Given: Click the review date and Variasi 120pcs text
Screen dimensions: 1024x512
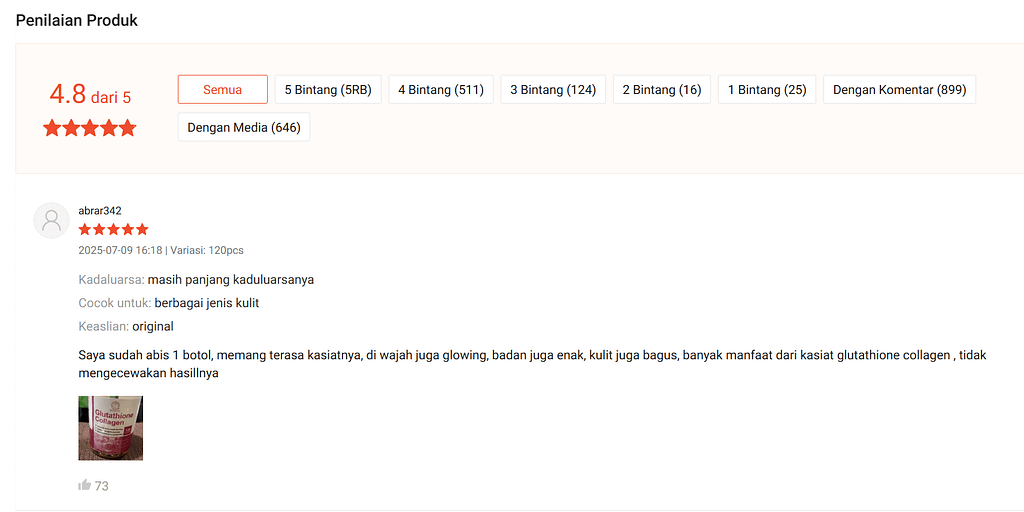Looking at the screenshot, I should click(161, 250).
